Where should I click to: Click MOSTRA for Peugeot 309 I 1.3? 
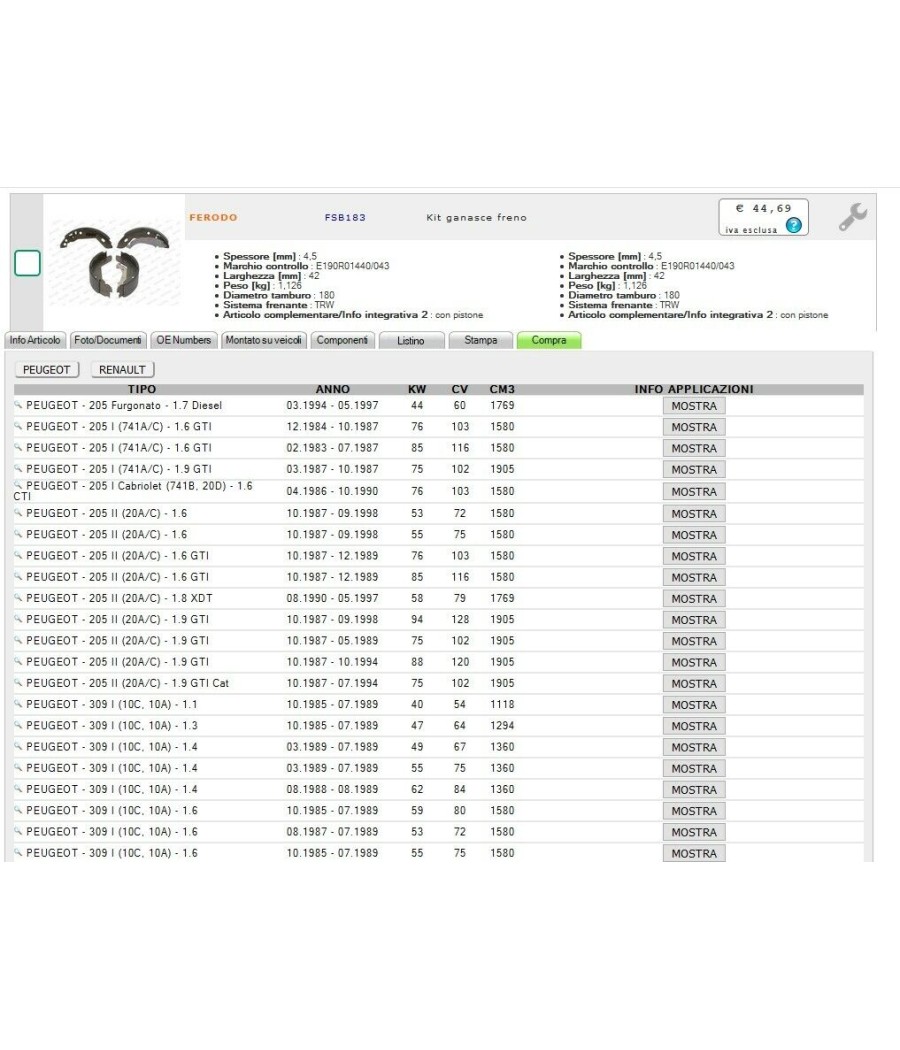pyautogui.click(x=694, y=726)
